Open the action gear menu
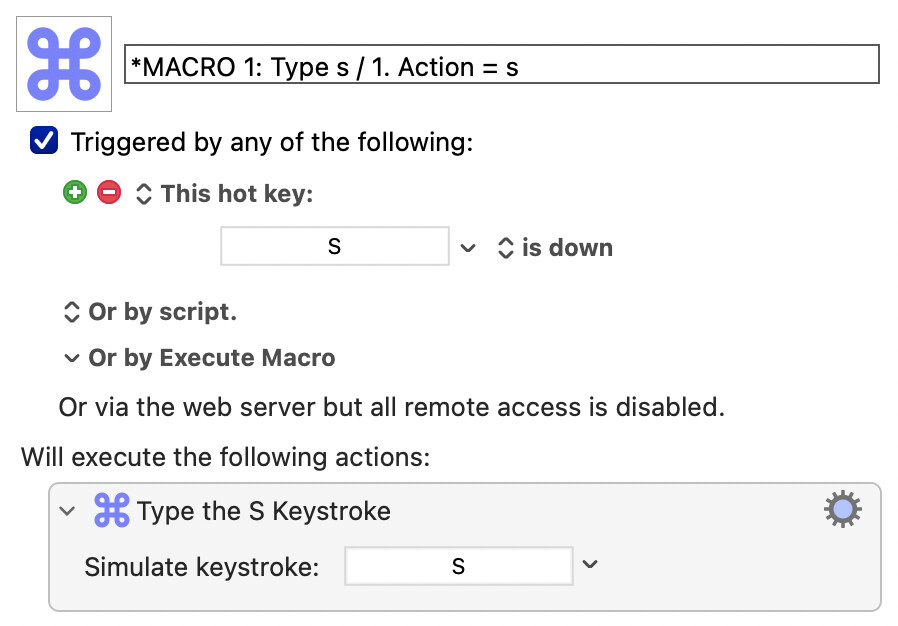 point(842,509)
